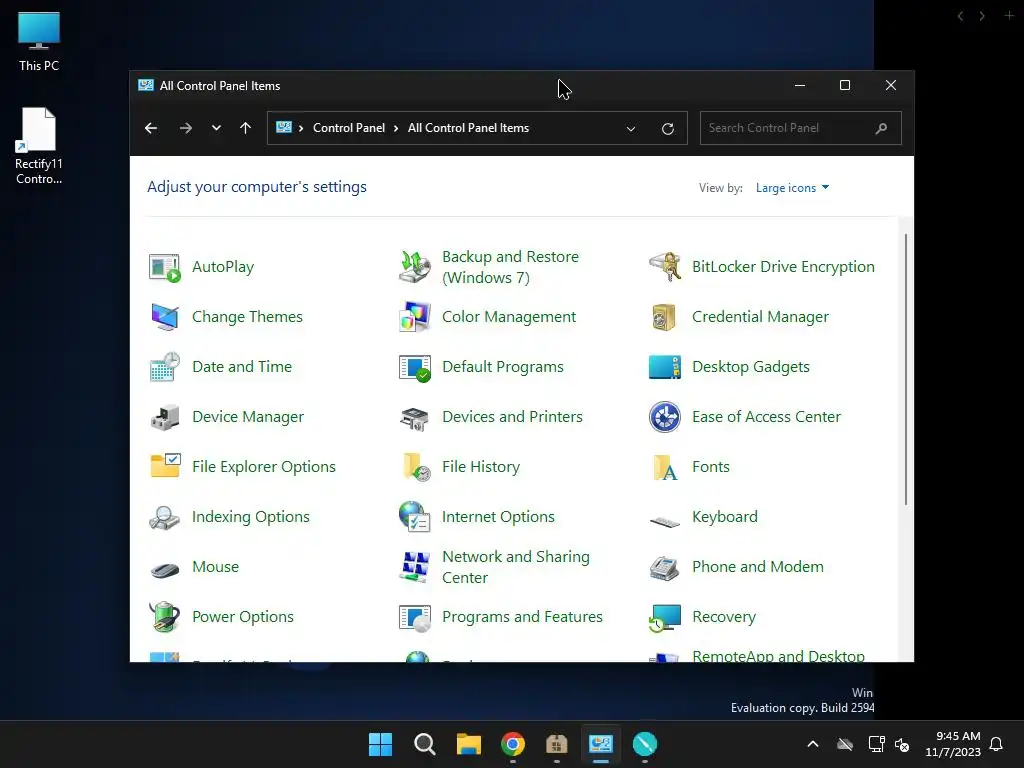Open BitLocker Drive Encryption icon
This screenshot has height=768, width=1024.
pos(665,267)
